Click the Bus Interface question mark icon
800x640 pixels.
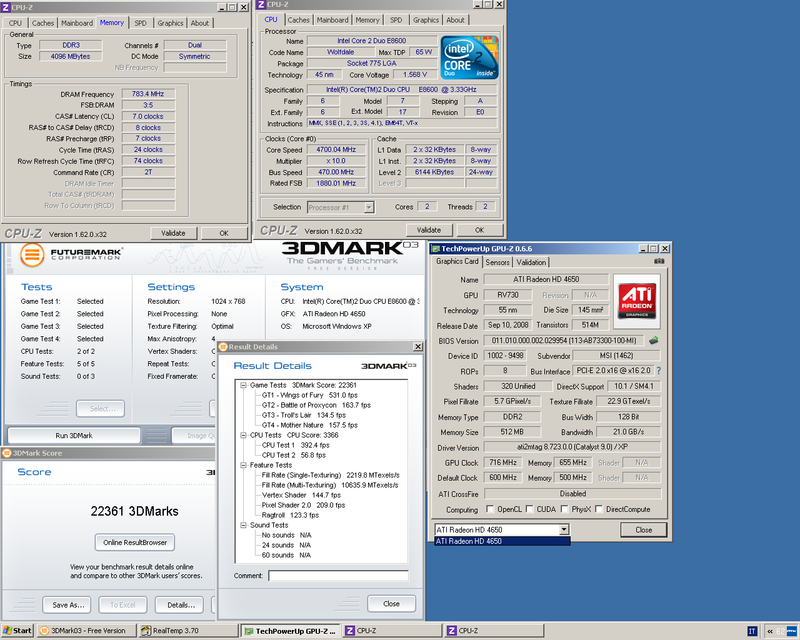coord(659,371)
